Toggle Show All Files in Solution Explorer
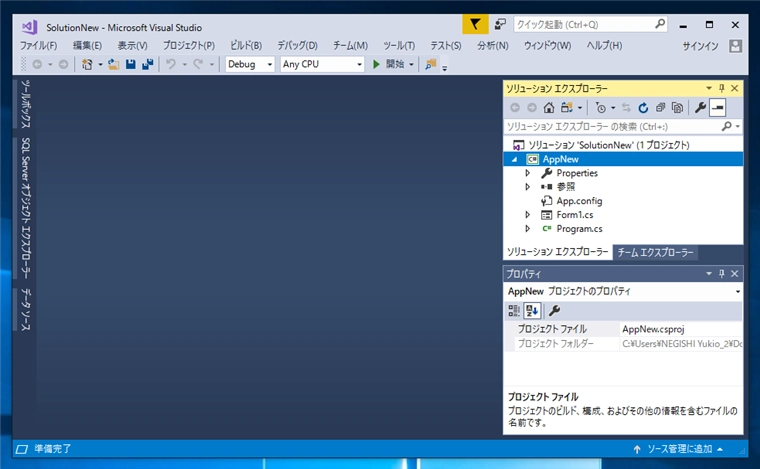The width and height of the screenshot is (760, 469). (x=678, y=108)
